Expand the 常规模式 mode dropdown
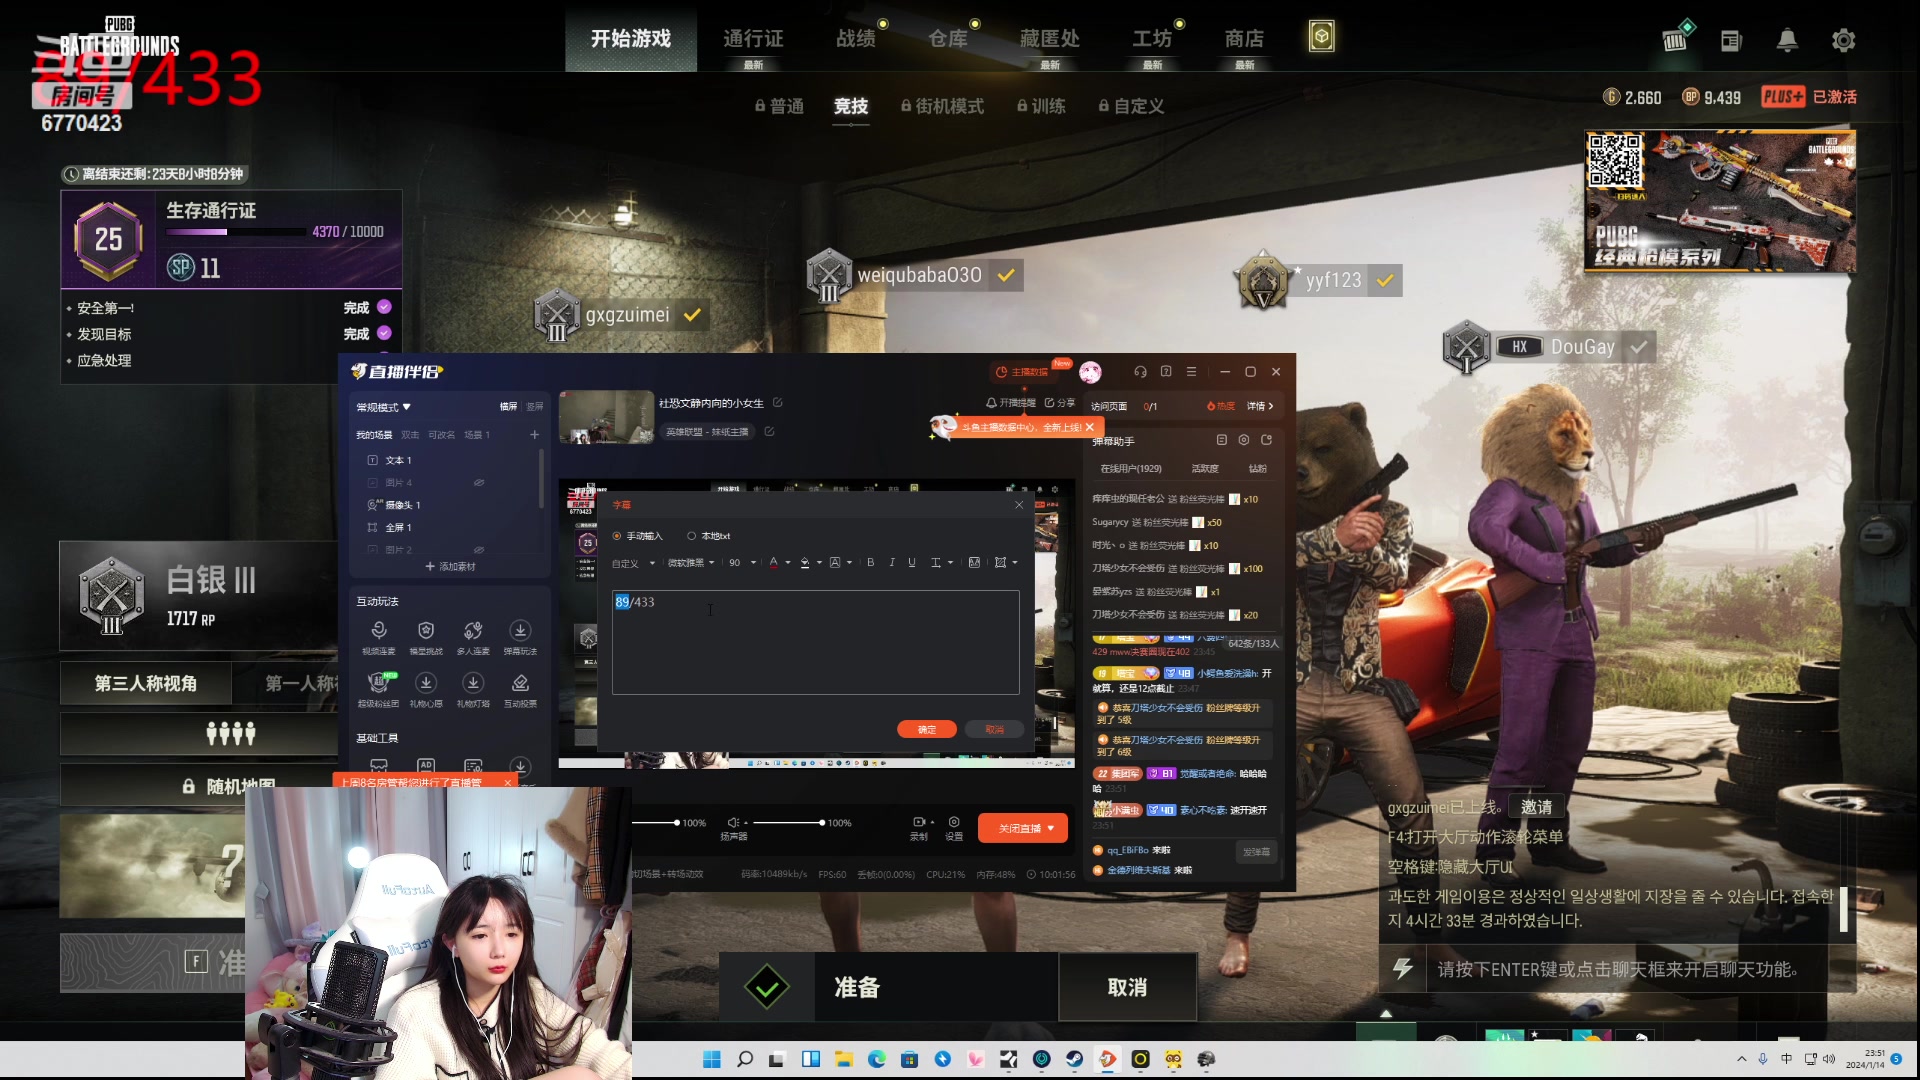Screen dimensions: 1920x1080 pyautogui.click(x=384, y=407)
